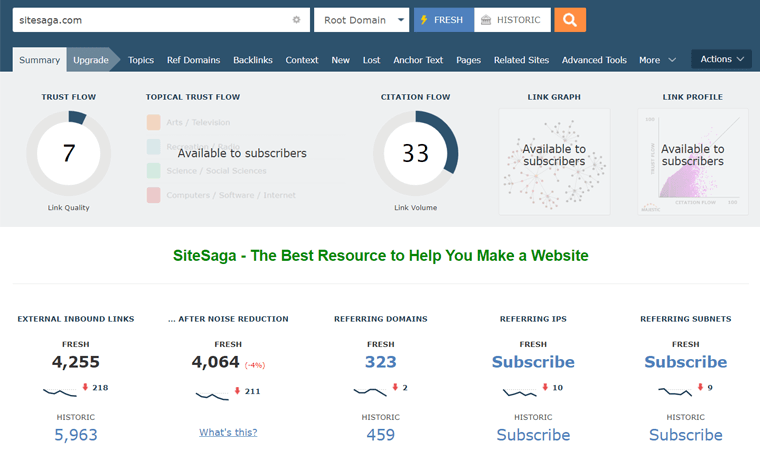Open the Context tab
760x450 pixels.
coord(301,60)
